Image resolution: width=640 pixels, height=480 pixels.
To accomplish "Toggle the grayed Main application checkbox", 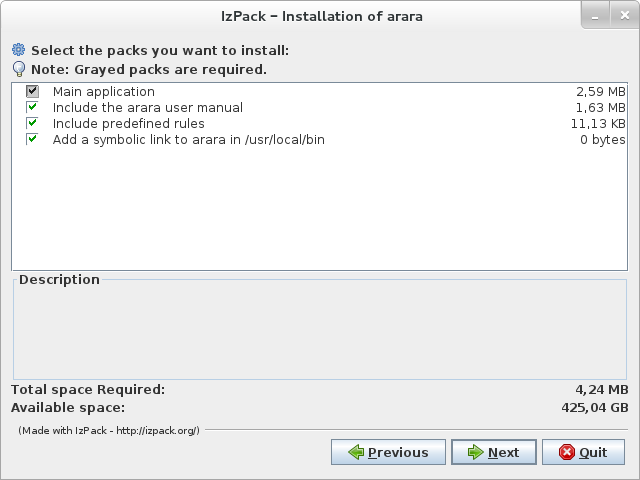I will coord(32,92).
